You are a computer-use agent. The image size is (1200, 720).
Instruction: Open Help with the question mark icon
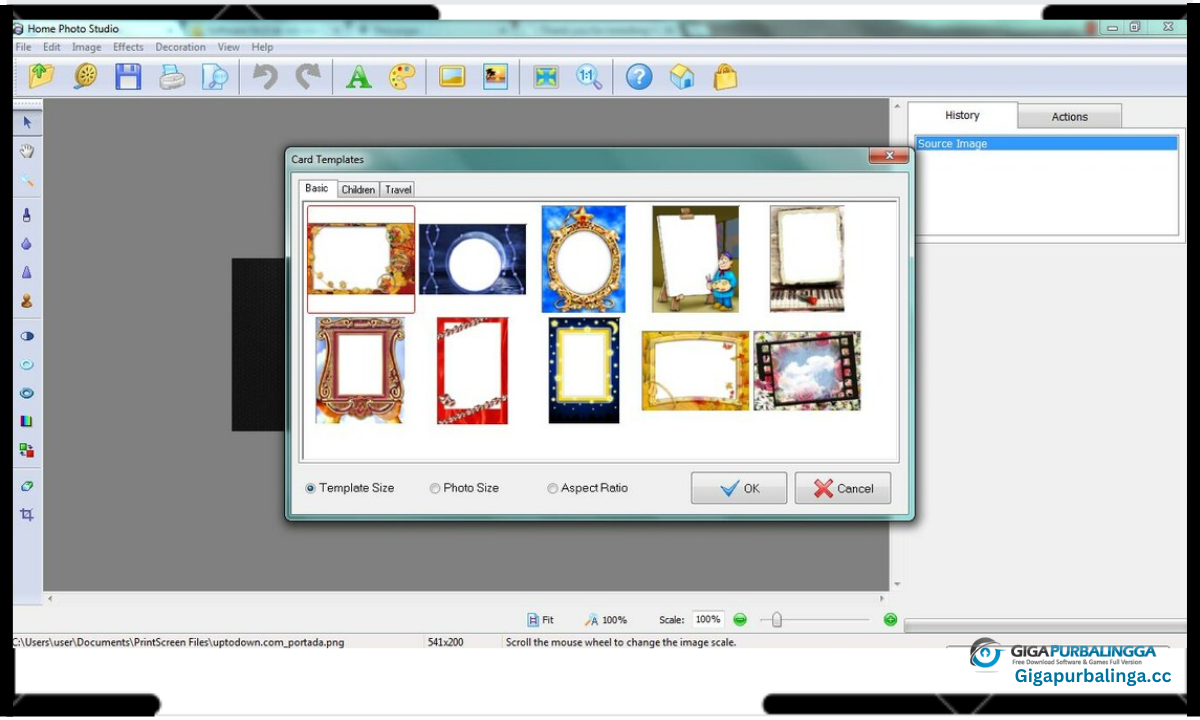(639, 76)
